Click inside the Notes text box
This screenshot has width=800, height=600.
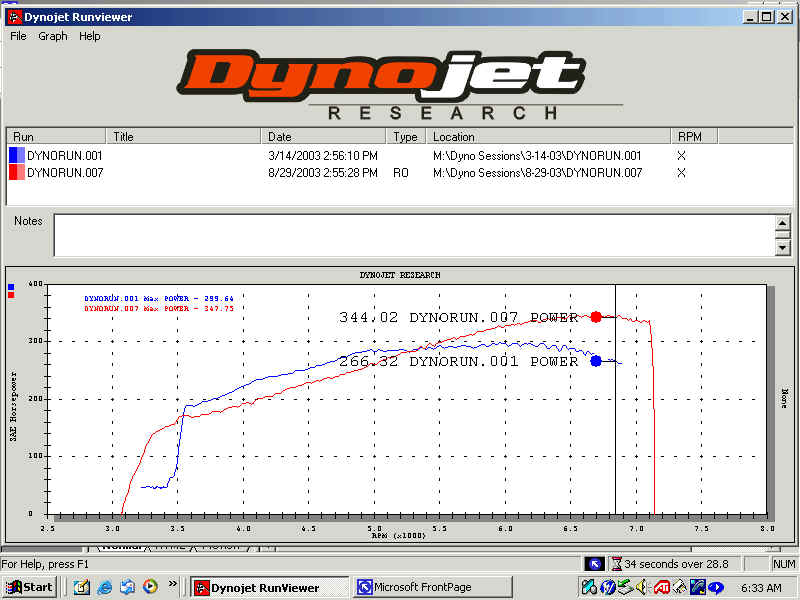tap(414, 235)
